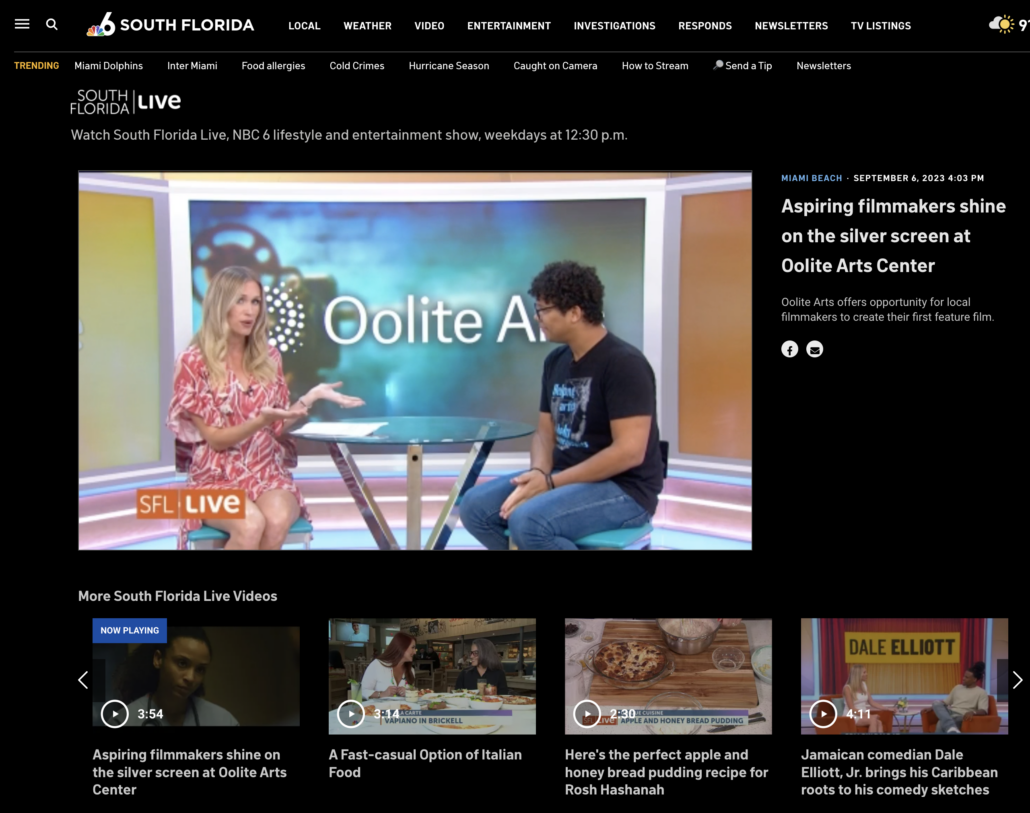Screen dimensions: 1030x813
Task: Click the magnifier icon beside Send a Tip
Action: [717, 64]
